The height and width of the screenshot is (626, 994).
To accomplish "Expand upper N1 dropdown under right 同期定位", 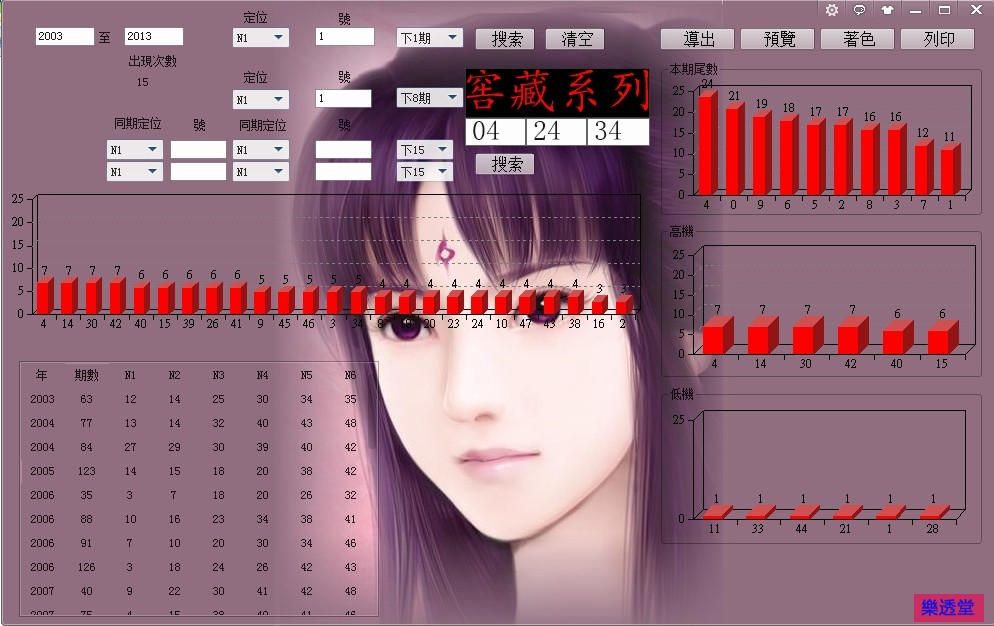I will 261,150.
